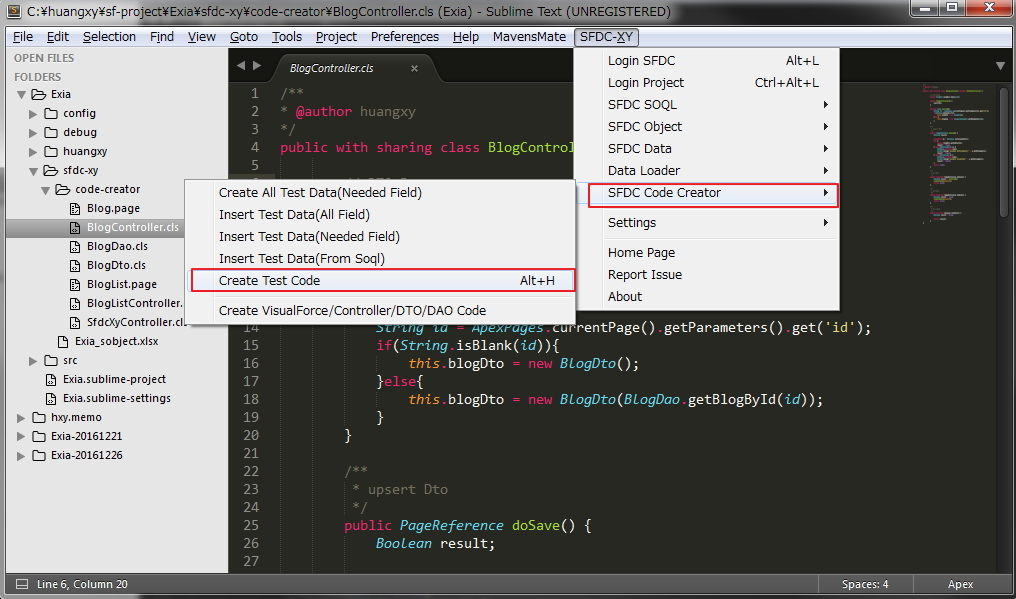Screen dimensions: 1016x599
Task: Click the Exia_sobject.xlsx file icon
Action: [x=63, y=341]
